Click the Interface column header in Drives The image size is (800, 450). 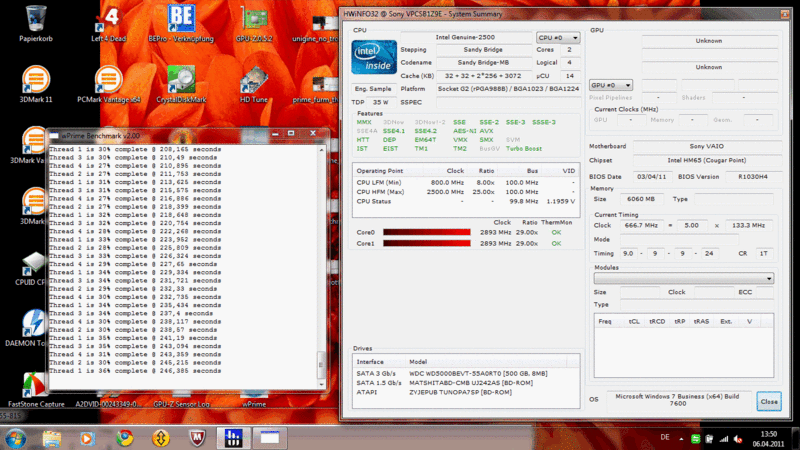(x=379, y=362)
